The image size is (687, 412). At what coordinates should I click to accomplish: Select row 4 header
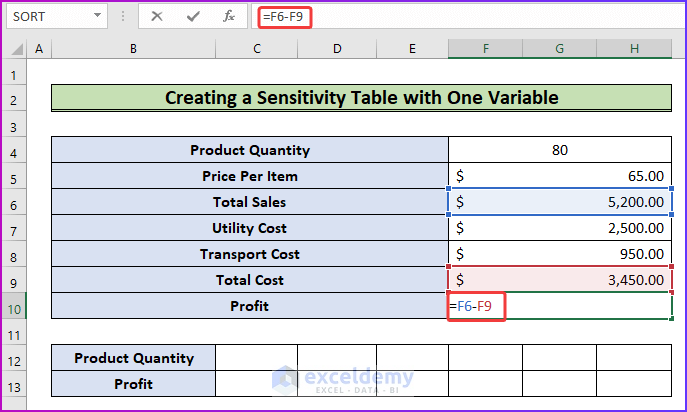coord(15,150)
